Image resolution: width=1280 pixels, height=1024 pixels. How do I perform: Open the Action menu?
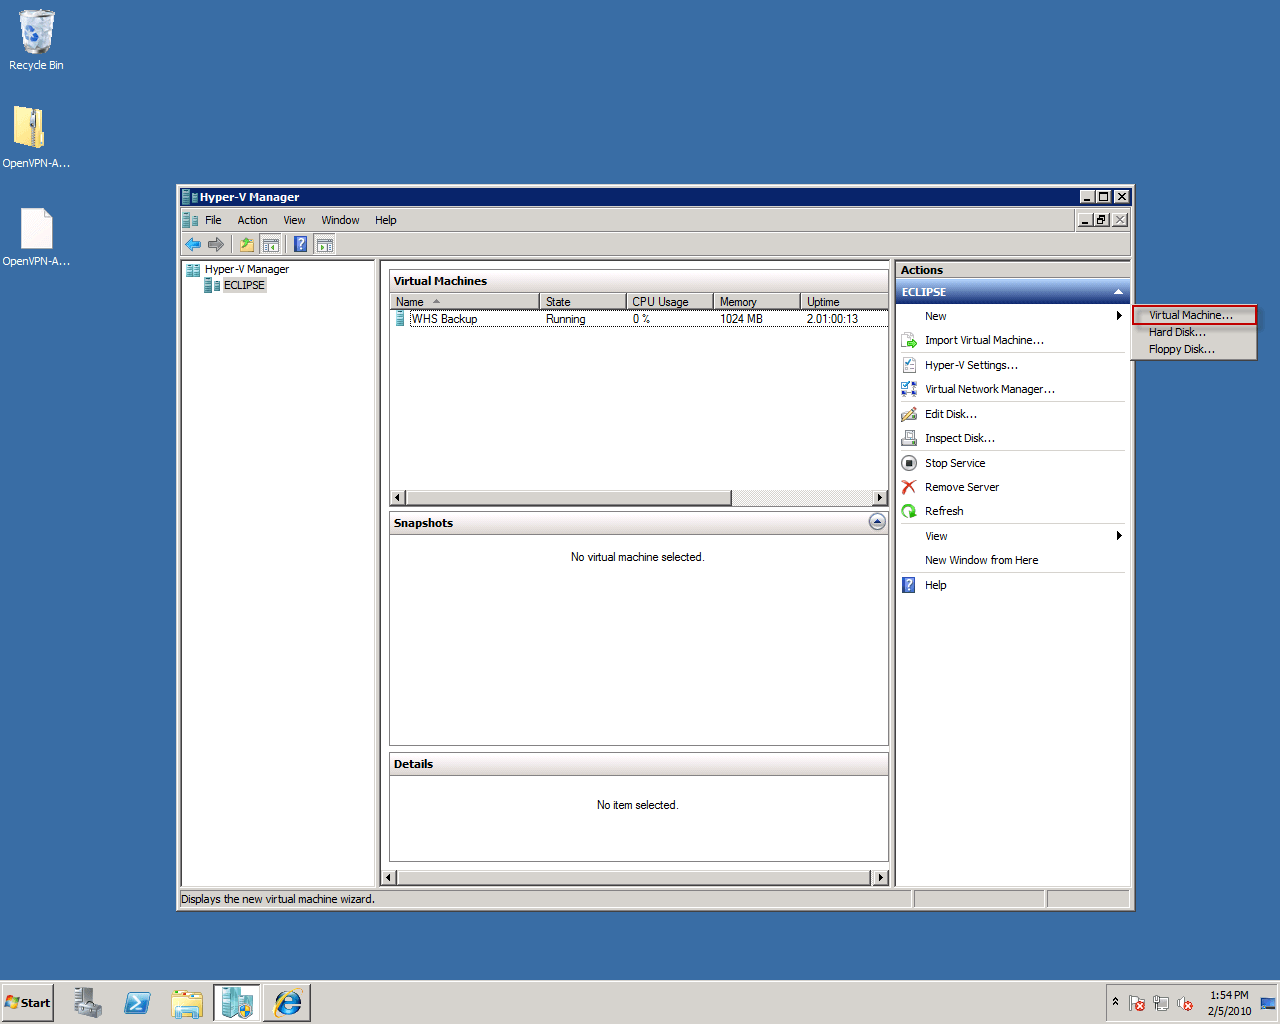pos(252,220)
